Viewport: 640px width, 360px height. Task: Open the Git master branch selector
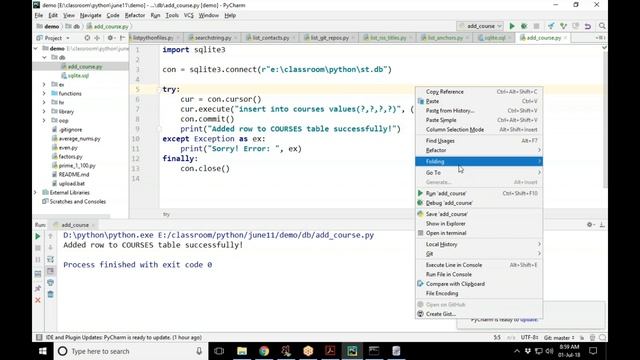click(x=559, y=338)
